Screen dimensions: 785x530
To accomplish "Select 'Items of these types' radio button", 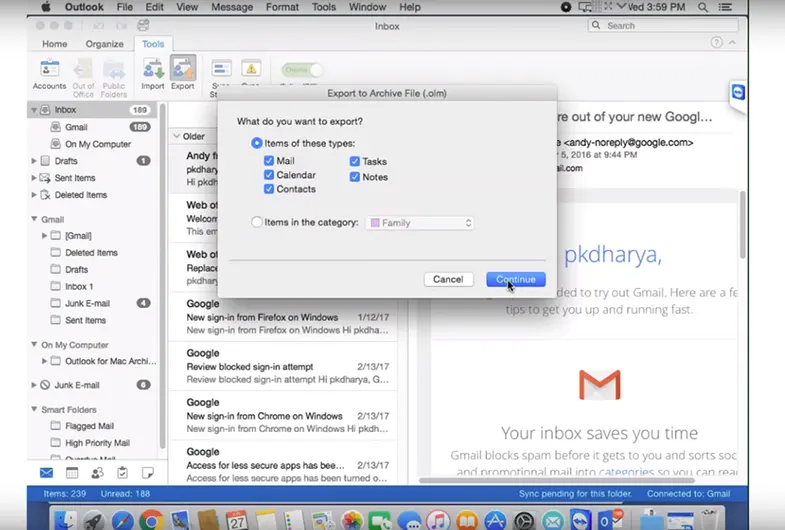I will (256, 143).
